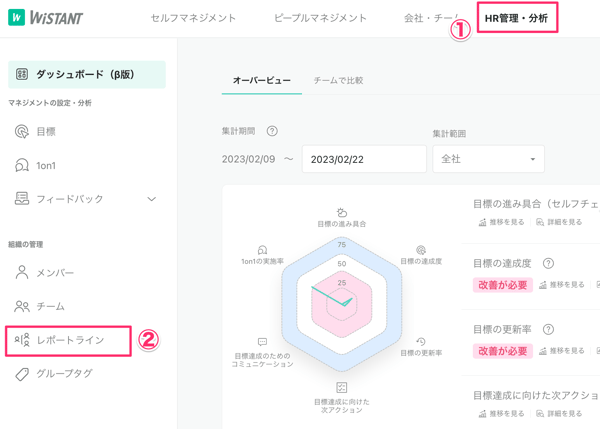The height and width of the screenshot is (429, 600).
Task: Click help icon next to 目標の達成度
Action: [548, 264]
